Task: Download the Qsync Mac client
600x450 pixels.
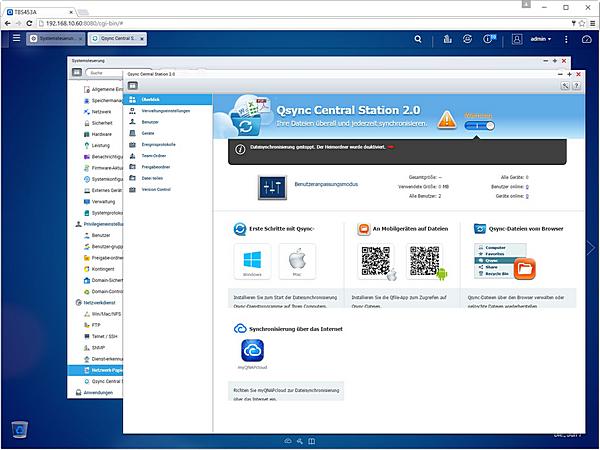Action: 297,261
